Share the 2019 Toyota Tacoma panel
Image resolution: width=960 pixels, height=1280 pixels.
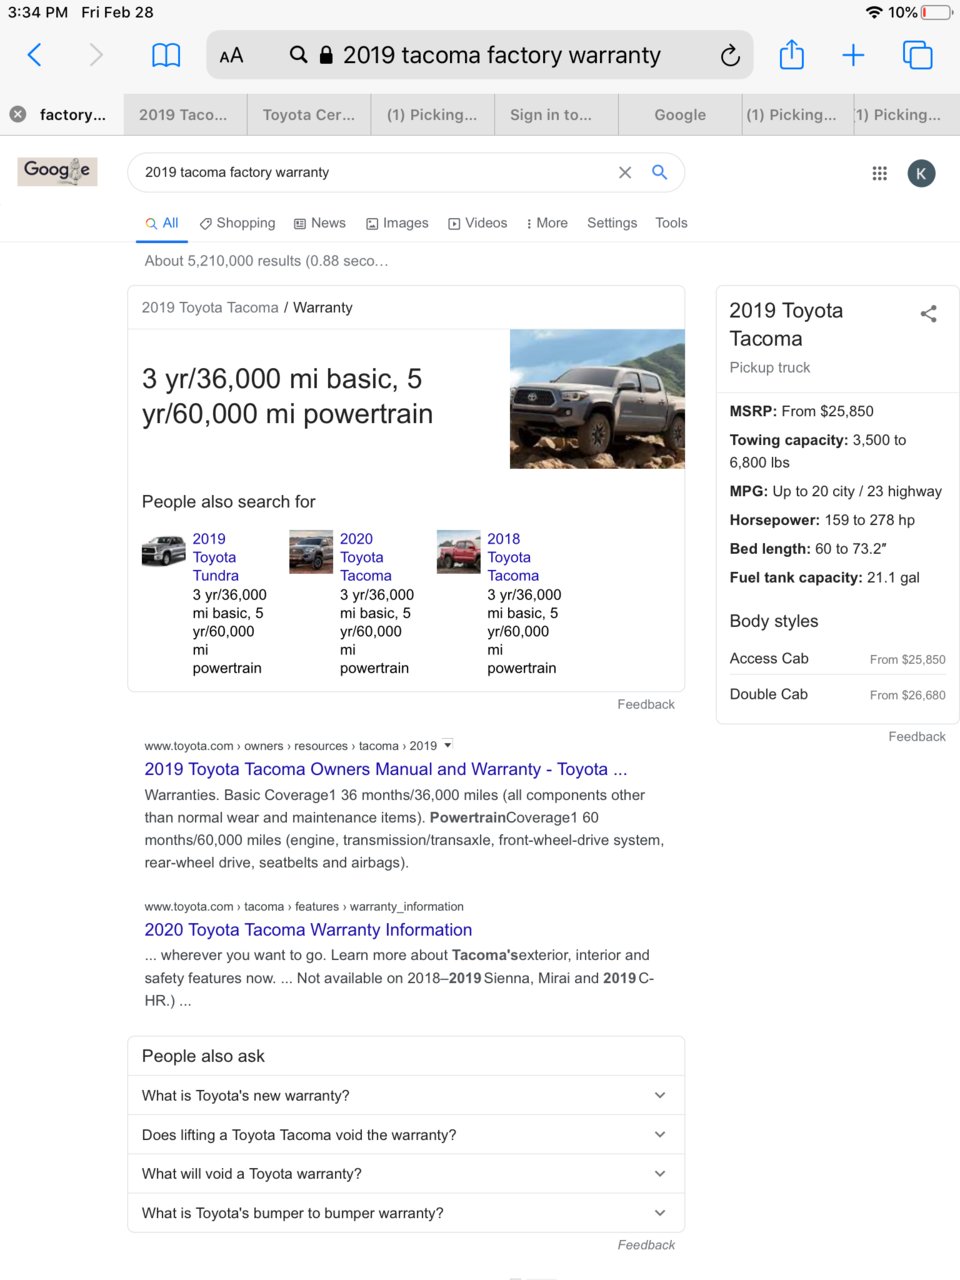pyautogui.click(x=929, y=314)
